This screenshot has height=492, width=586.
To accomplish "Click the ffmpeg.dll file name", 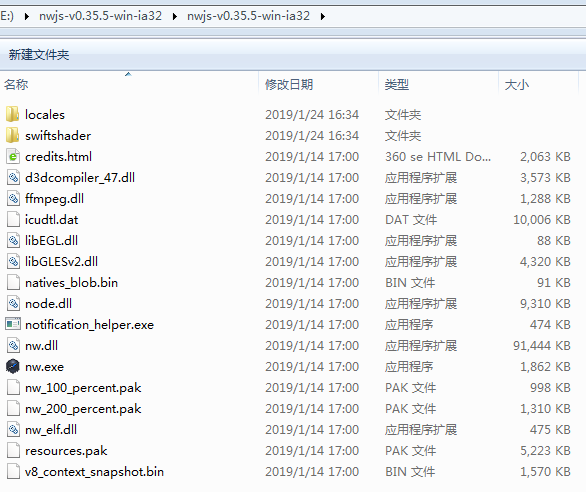I will [54, 199].
